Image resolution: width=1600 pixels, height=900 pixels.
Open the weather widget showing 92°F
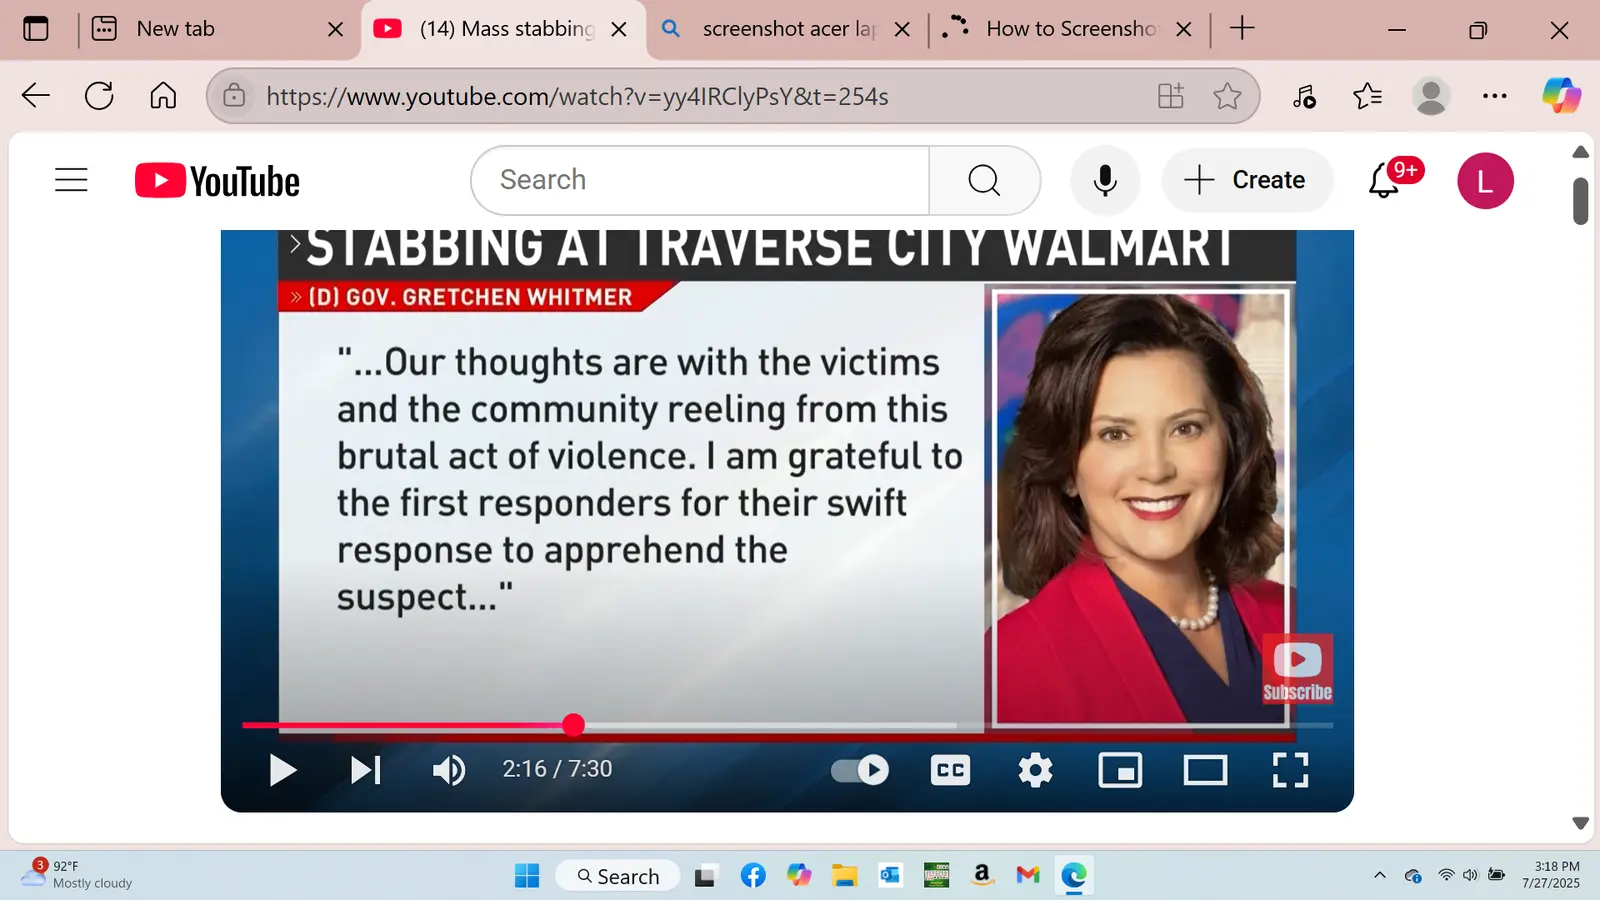point(78,875)
